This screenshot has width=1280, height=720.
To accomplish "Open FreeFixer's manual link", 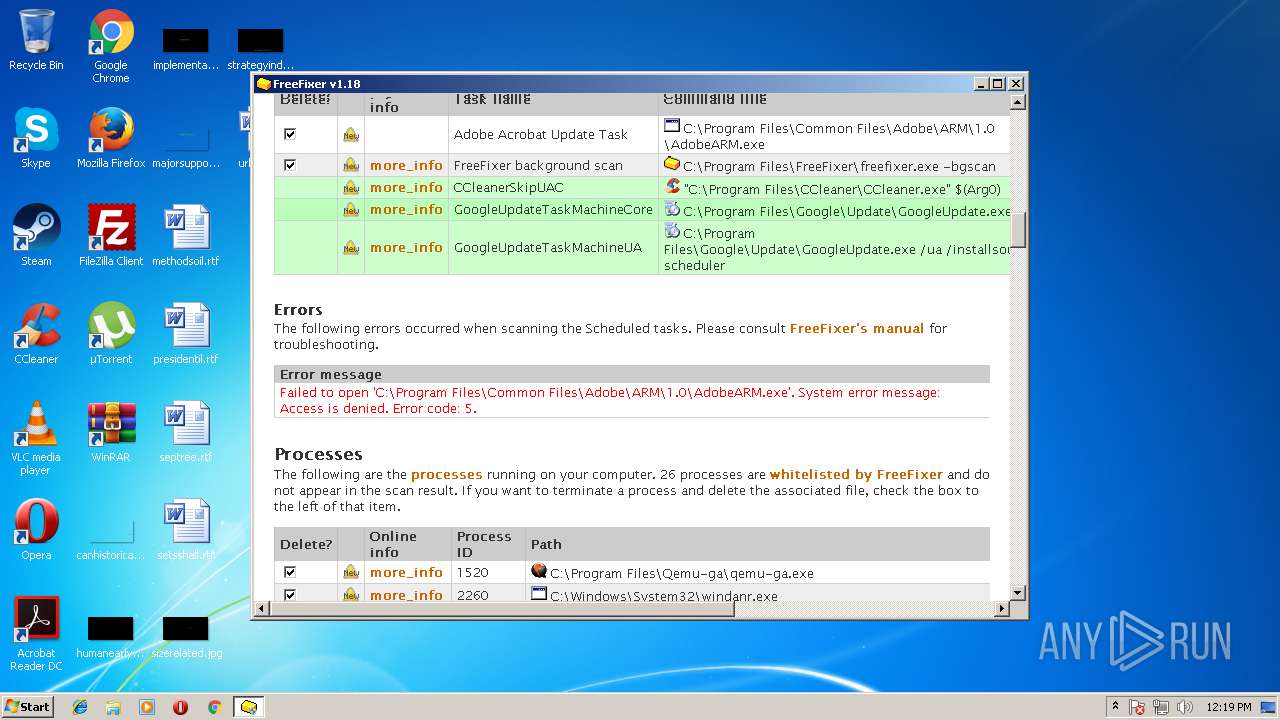I will click(x=857, y=328).
